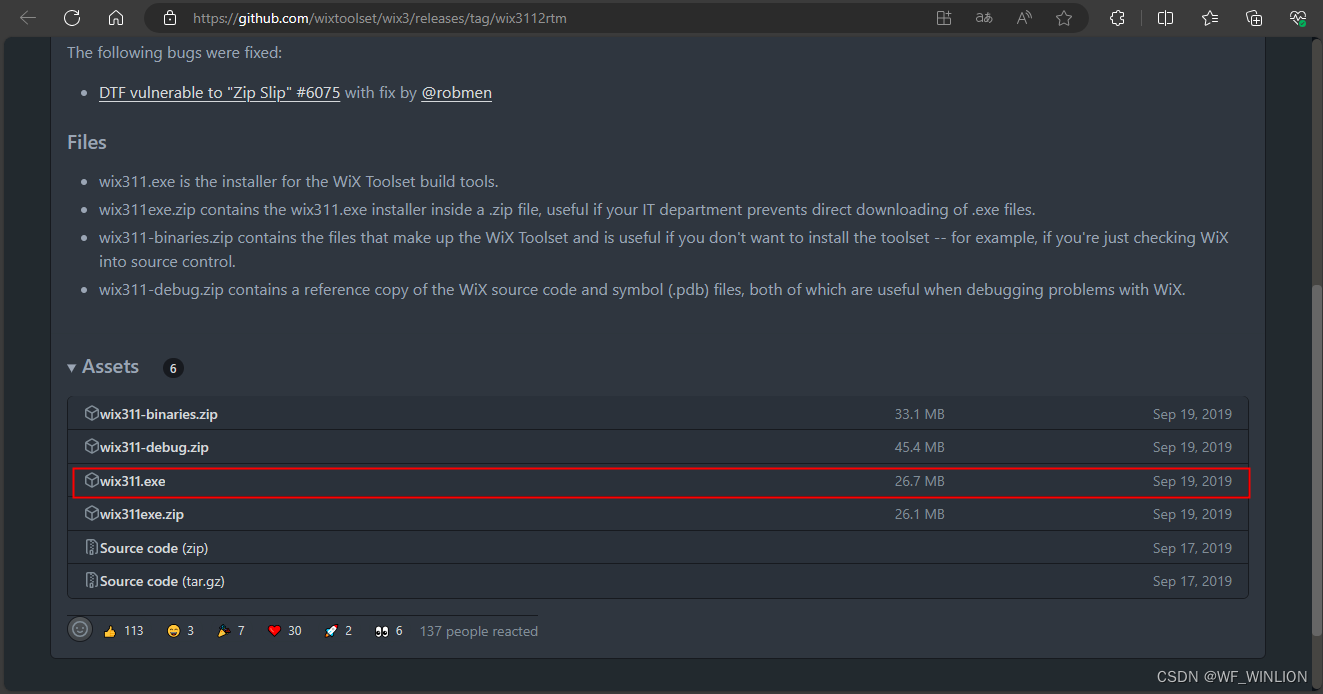This screenshot has height=694, width=1323.
Task: Download the wix311.exe installer
Action: (133, 481)
